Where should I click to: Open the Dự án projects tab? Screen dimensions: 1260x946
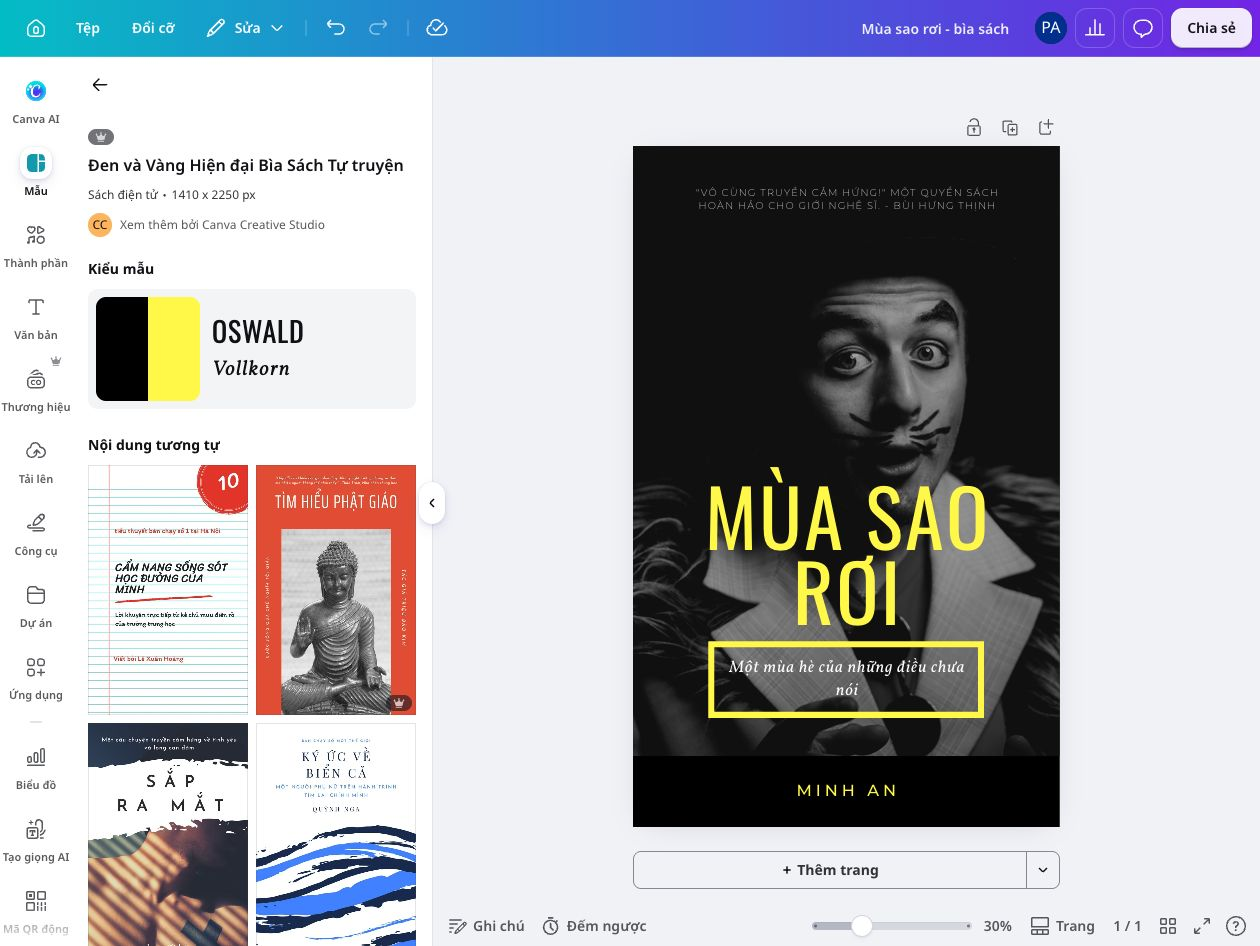[x=36, y=605]
